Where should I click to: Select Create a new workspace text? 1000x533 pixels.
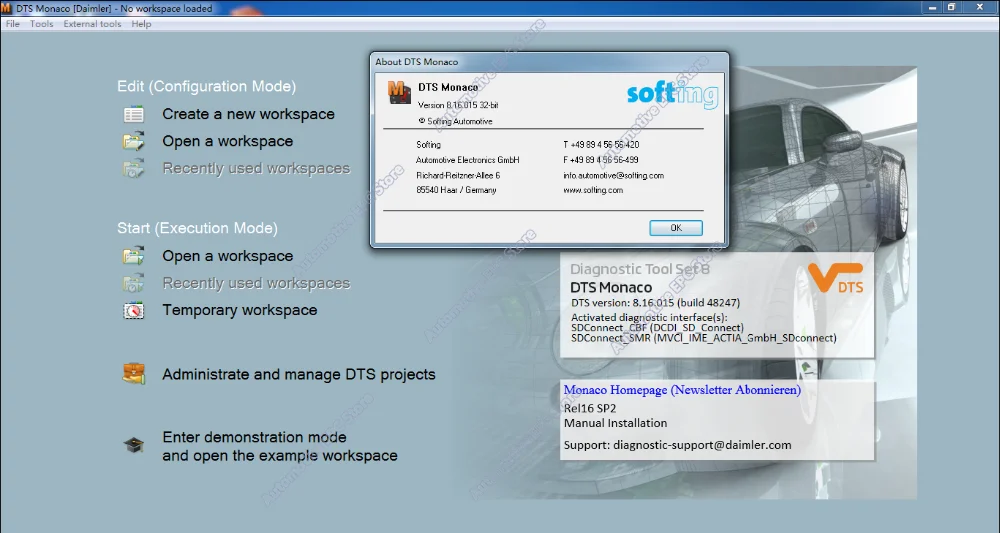click(248, 114)
